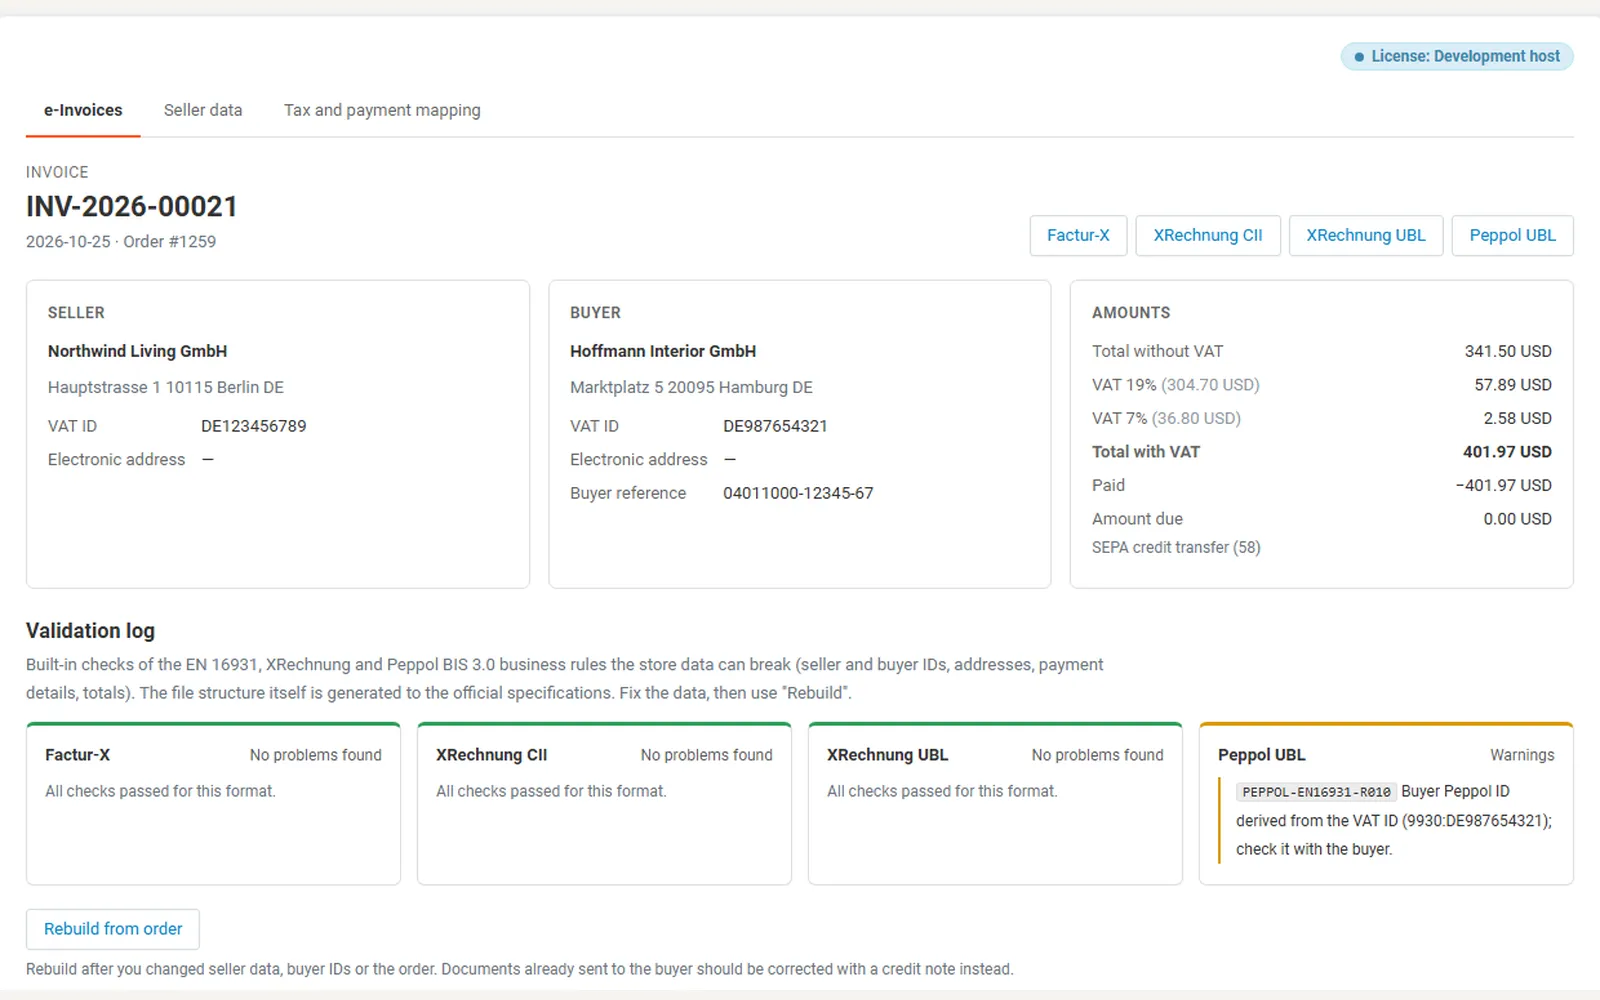The width and height of the screenshot is (1600, 1000).
Task: Click the 341.50 USD total without VAT
Action: (x=1508, y=351)
